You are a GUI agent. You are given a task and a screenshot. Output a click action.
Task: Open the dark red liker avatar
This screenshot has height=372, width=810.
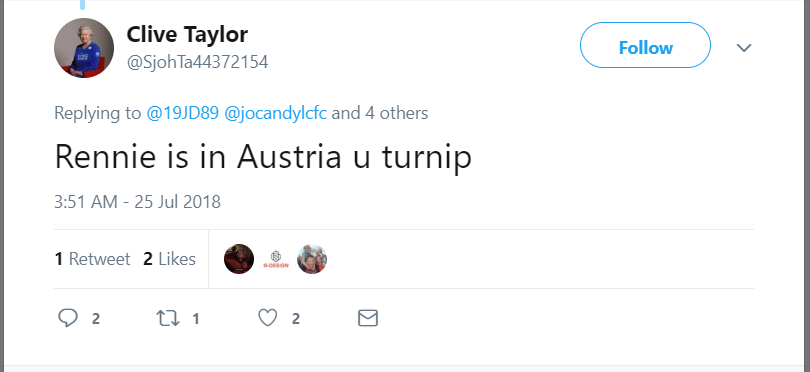point(239,259)
